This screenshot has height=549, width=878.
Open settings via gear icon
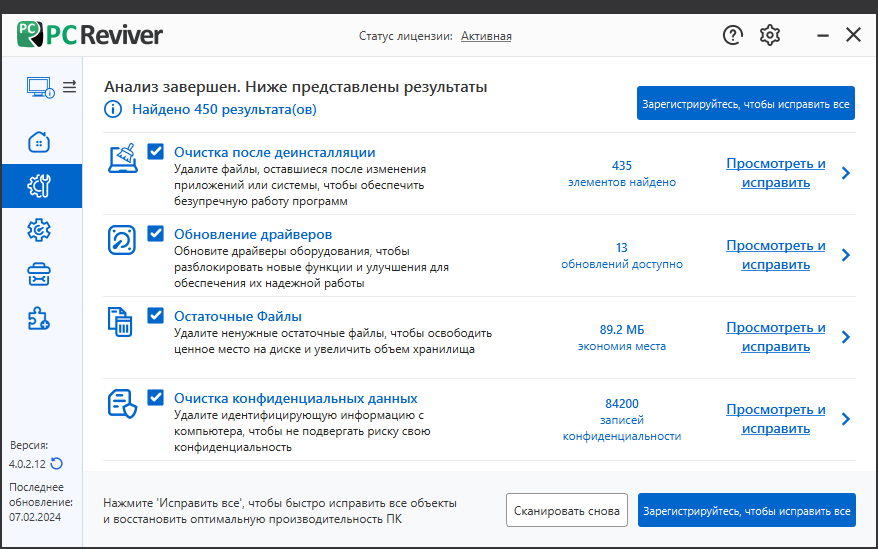(770, 35)
